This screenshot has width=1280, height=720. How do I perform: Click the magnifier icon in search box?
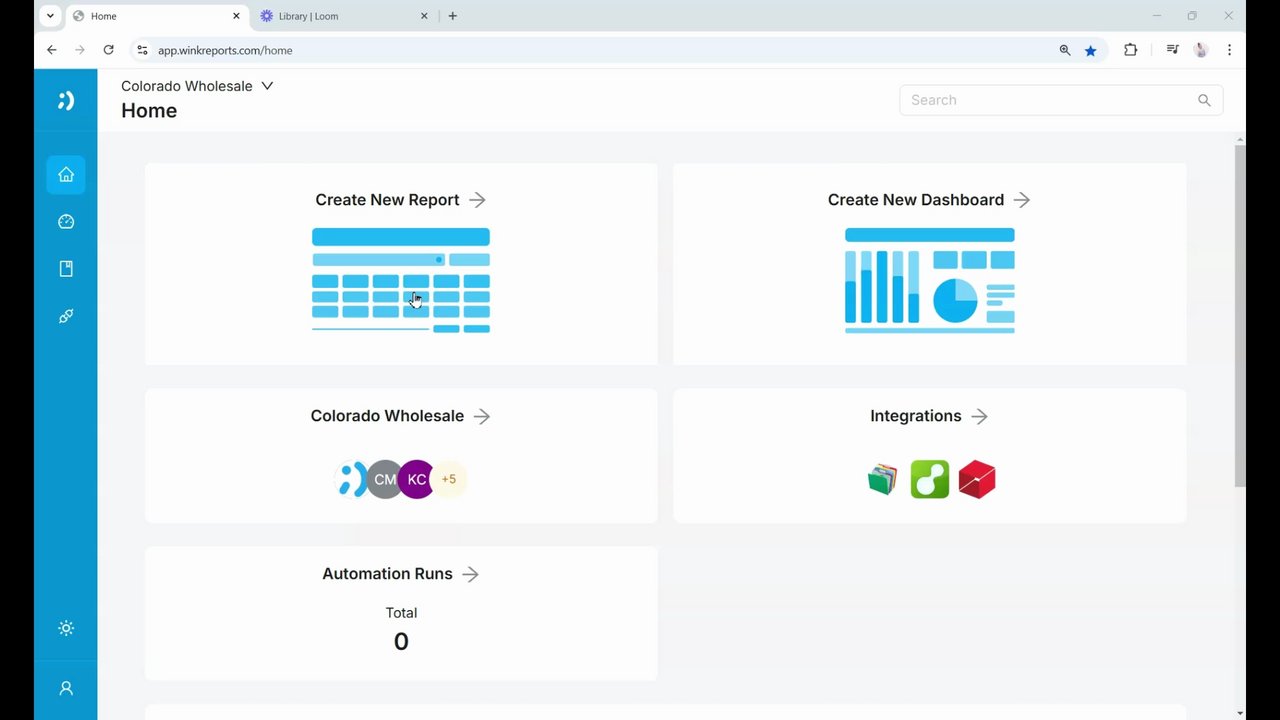pos(1204,100)
